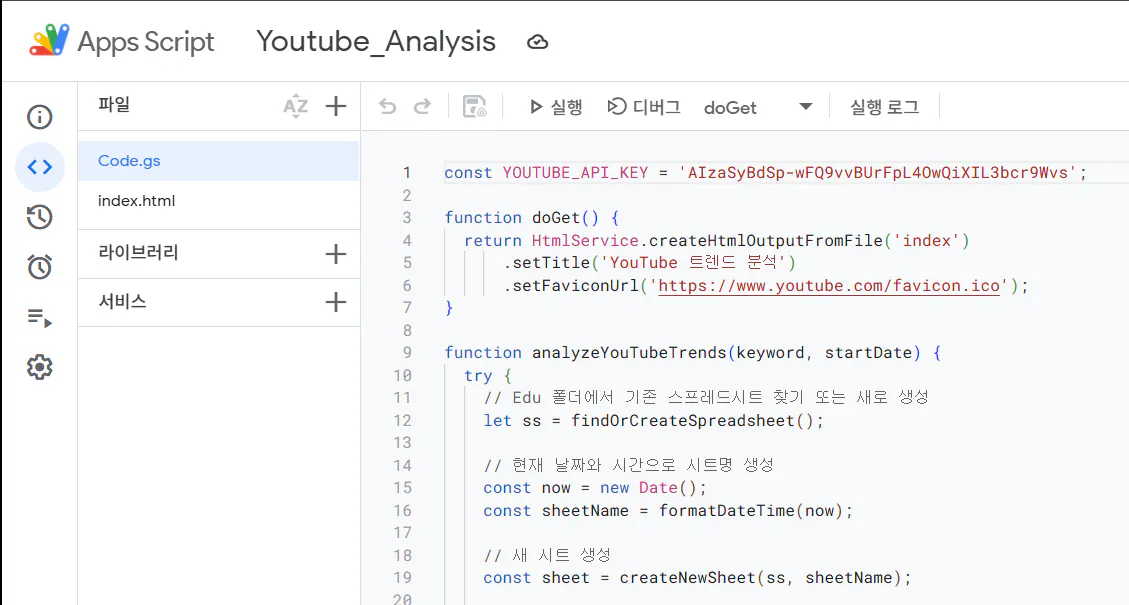Select the Code.gs file
This screenshot has height=605, width=1129.
point(218,161)
